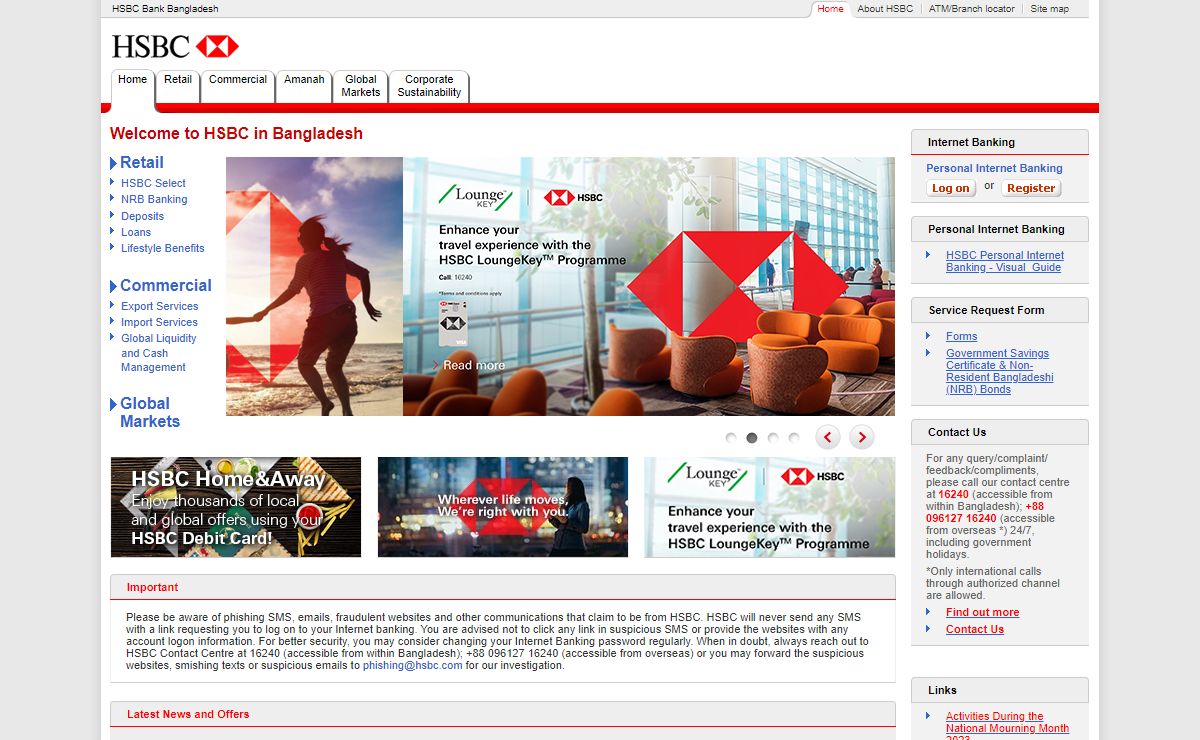1200x740 pixels.
Task: Click Read more on the LoungeKey banner
Action: click(473, 365)
